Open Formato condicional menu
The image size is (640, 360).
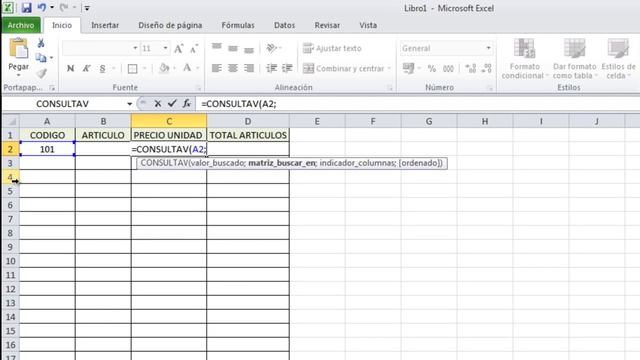[524, 59]
